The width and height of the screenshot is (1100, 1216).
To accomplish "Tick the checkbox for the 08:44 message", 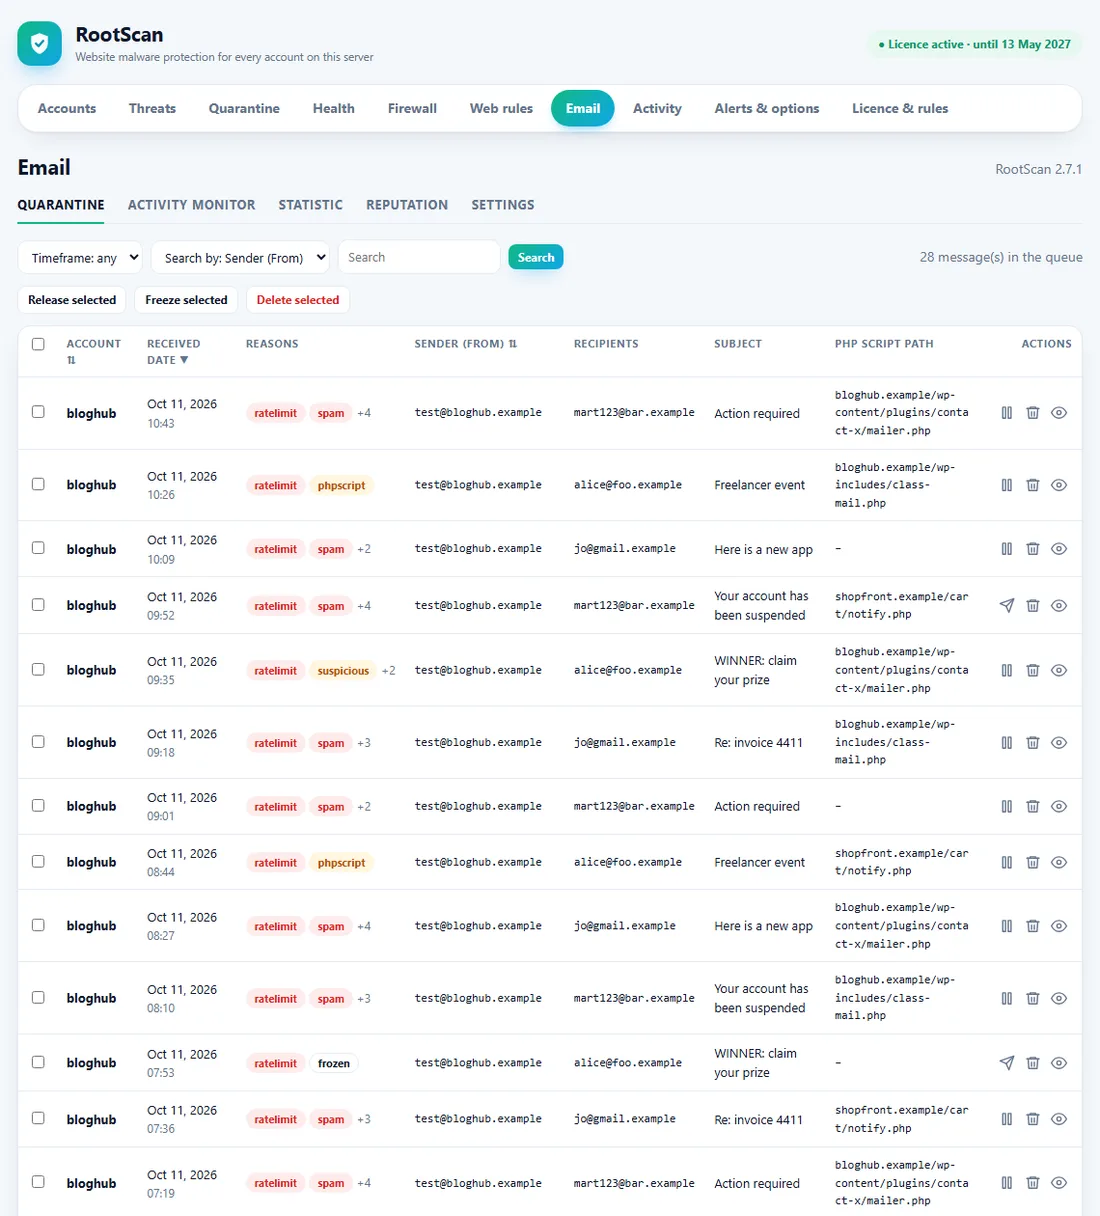I will click(x=38, y=861).
